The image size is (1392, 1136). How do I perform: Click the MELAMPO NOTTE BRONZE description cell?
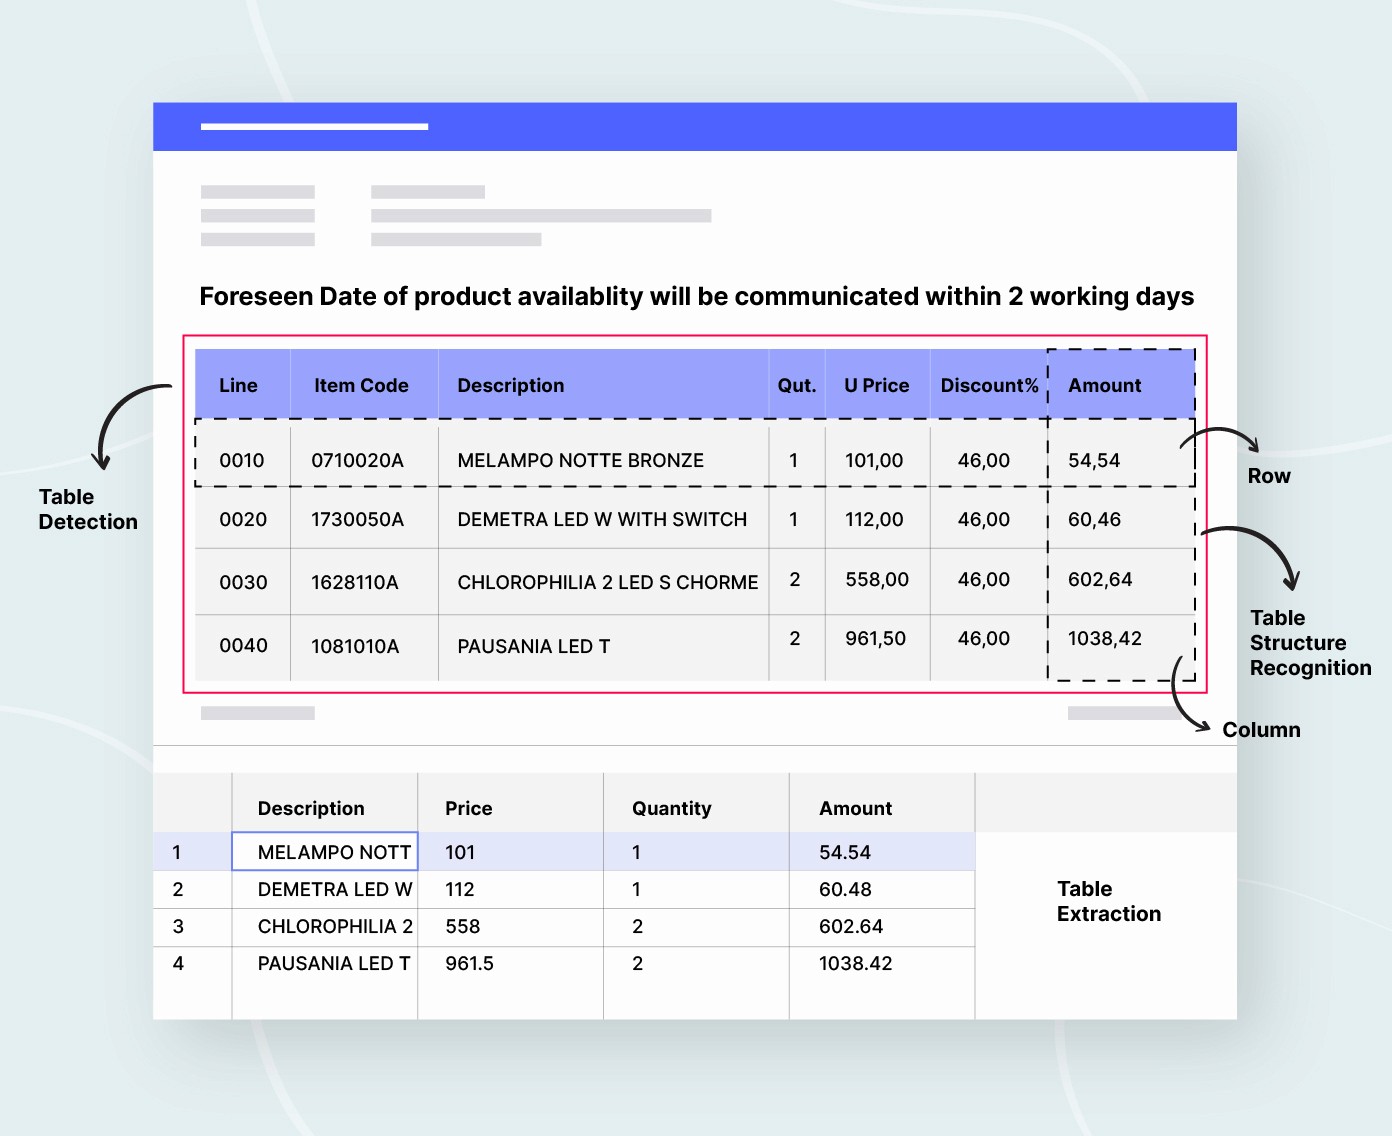(x=580, y=459)
